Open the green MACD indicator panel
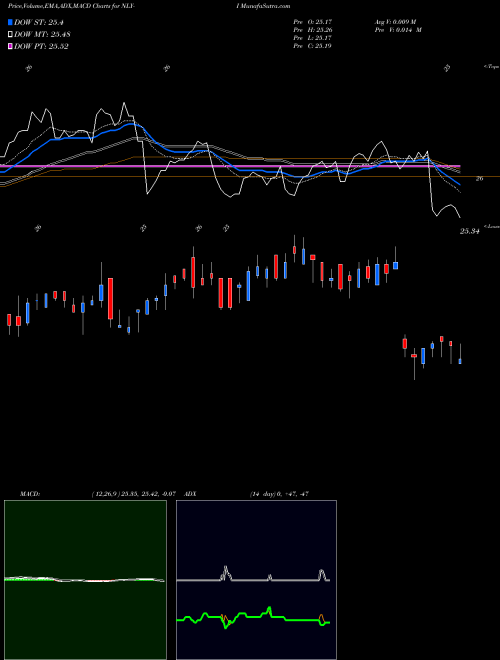The width and height of the screenshot is (500, 660). pyautogui.click(x=85, y=580)
